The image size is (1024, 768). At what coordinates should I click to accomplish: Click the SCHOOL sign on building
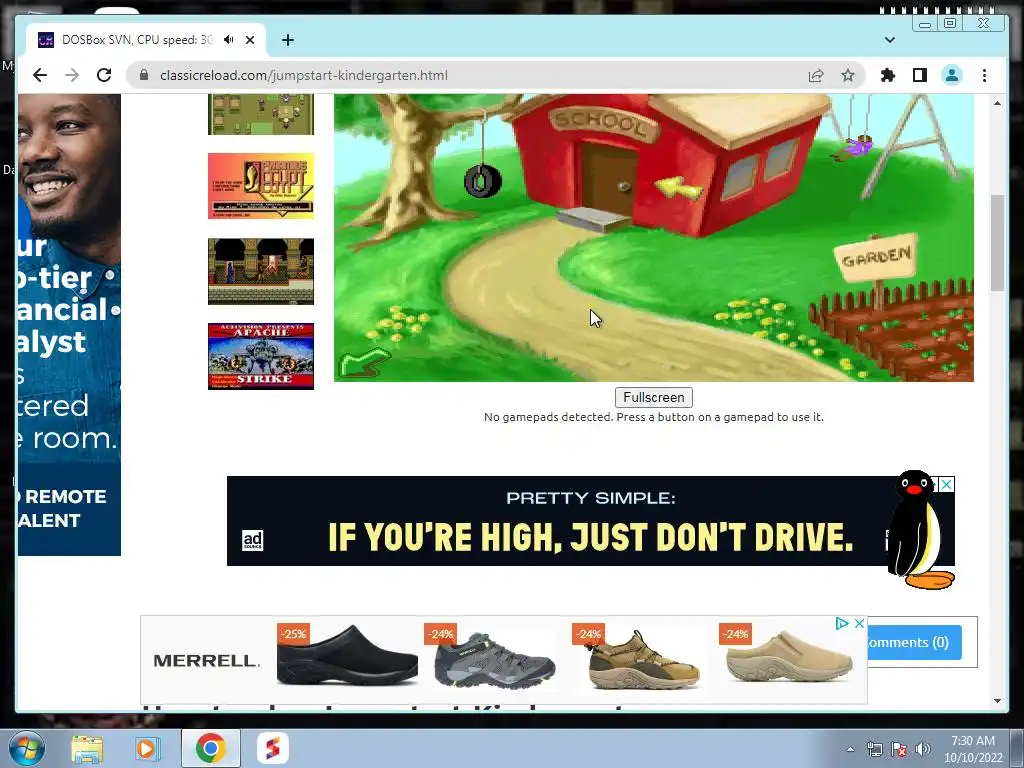601,122
